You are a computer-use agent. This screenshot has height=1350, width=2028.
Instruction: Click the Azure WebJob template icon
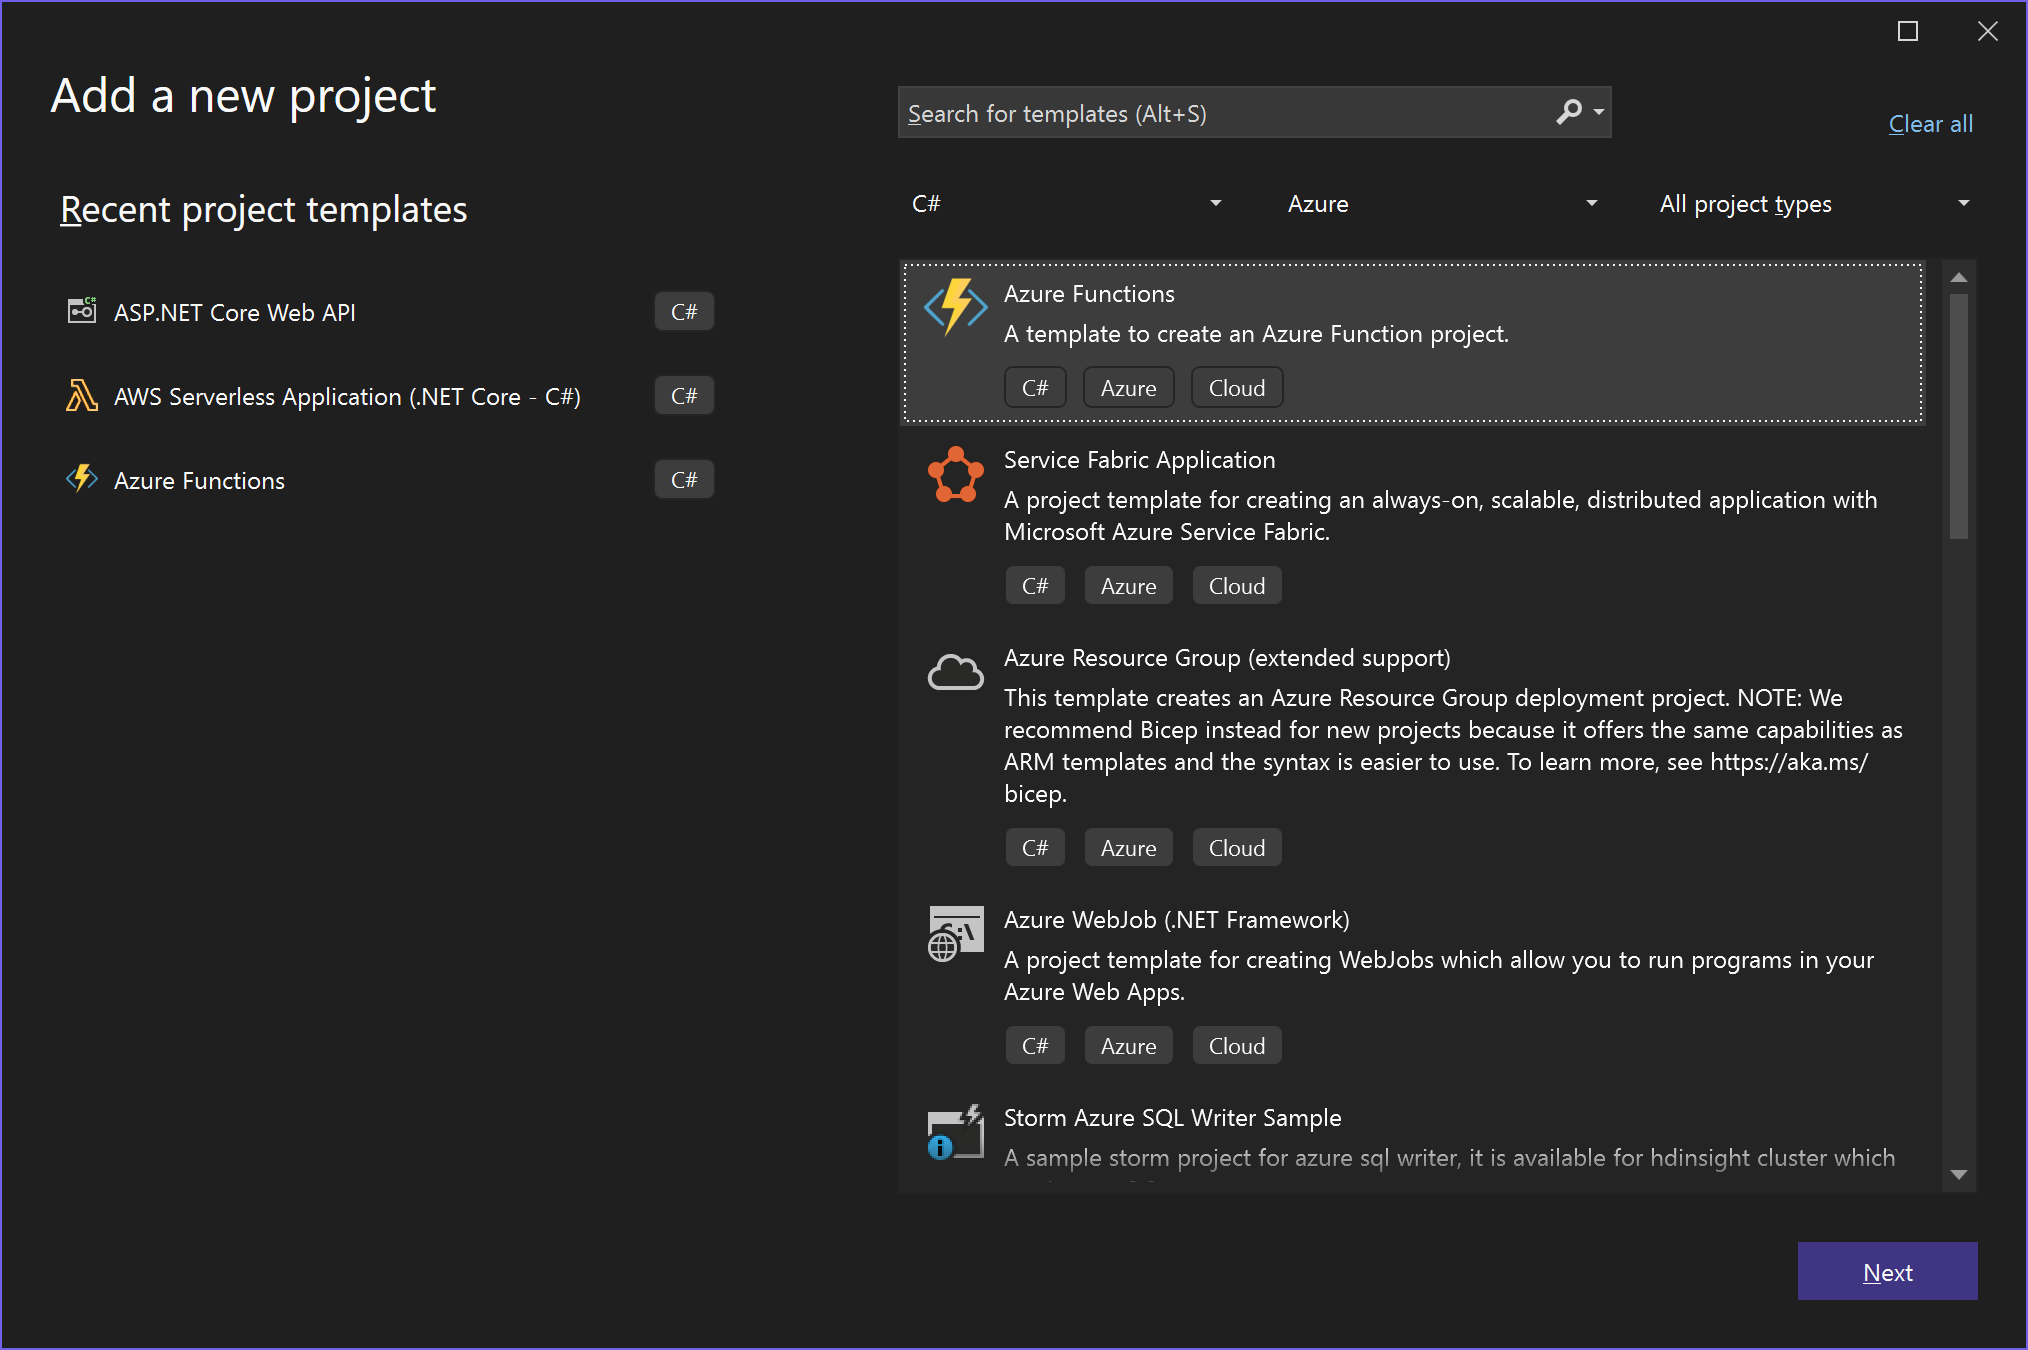coord(955,934)
